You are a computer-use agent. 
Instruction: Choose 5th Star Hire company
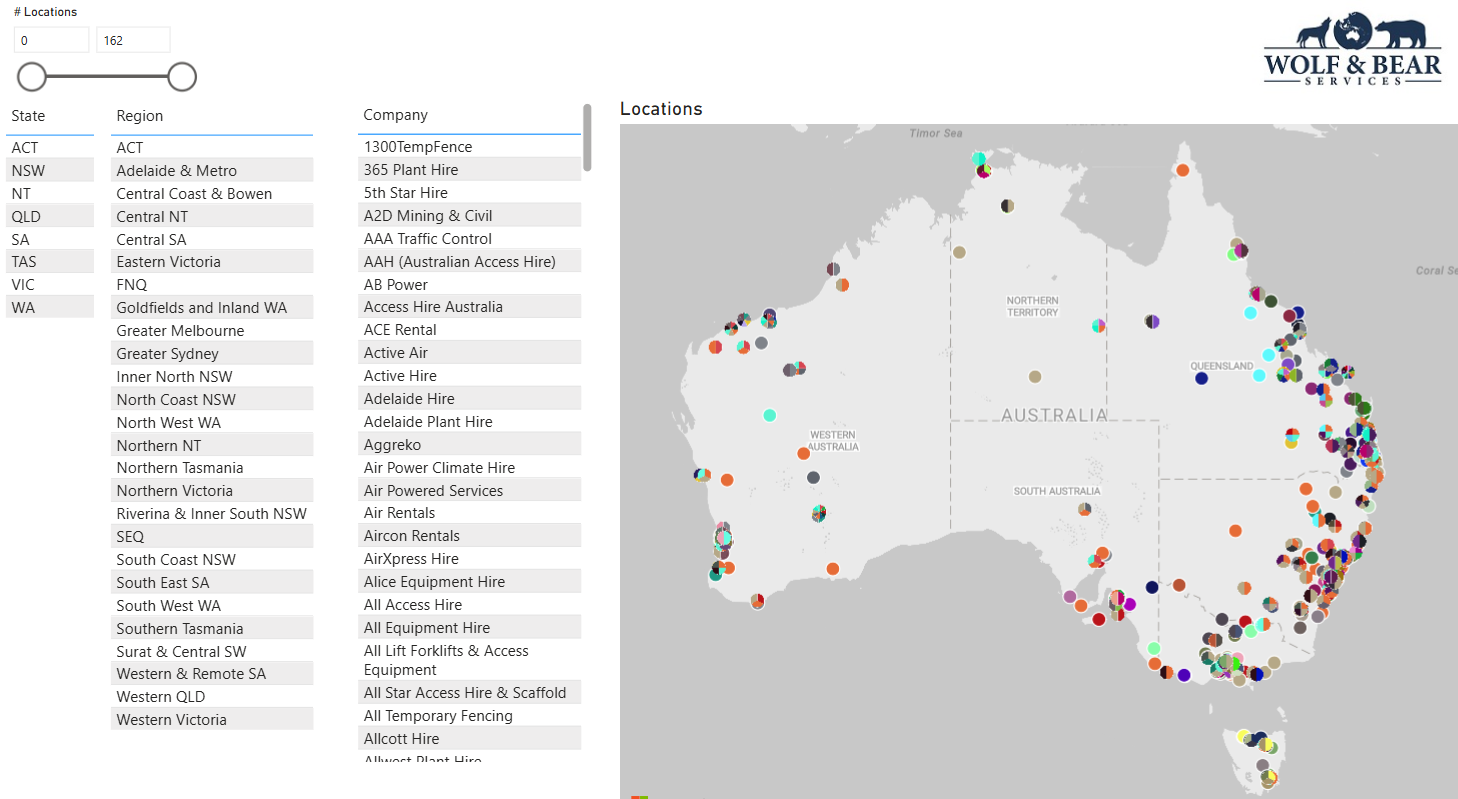coord(470,193)
